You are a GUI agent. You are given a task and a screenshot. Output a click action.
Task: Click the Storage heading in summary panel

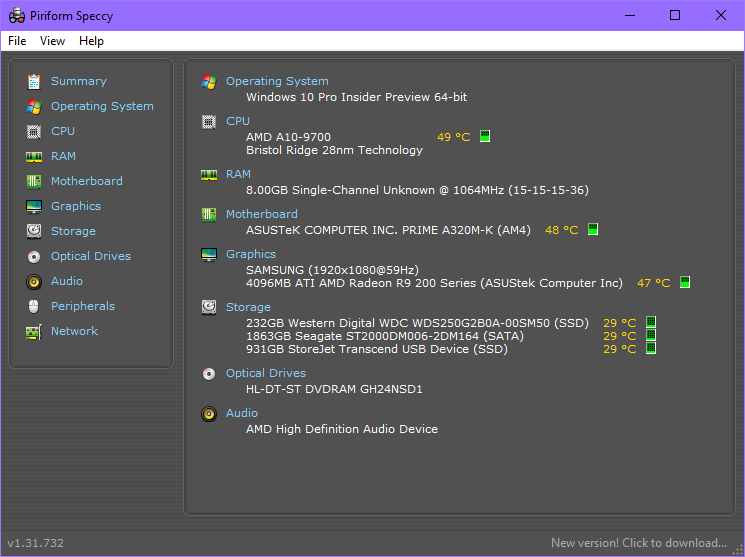point(248,307)
